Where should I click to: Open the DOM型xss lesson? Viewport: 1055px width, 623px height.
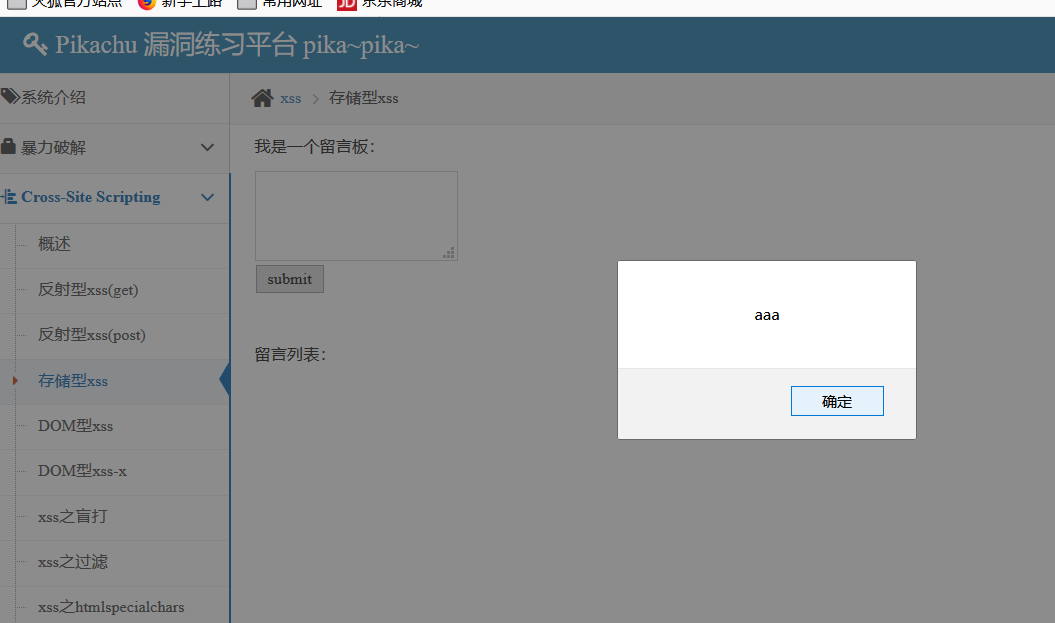75,426
